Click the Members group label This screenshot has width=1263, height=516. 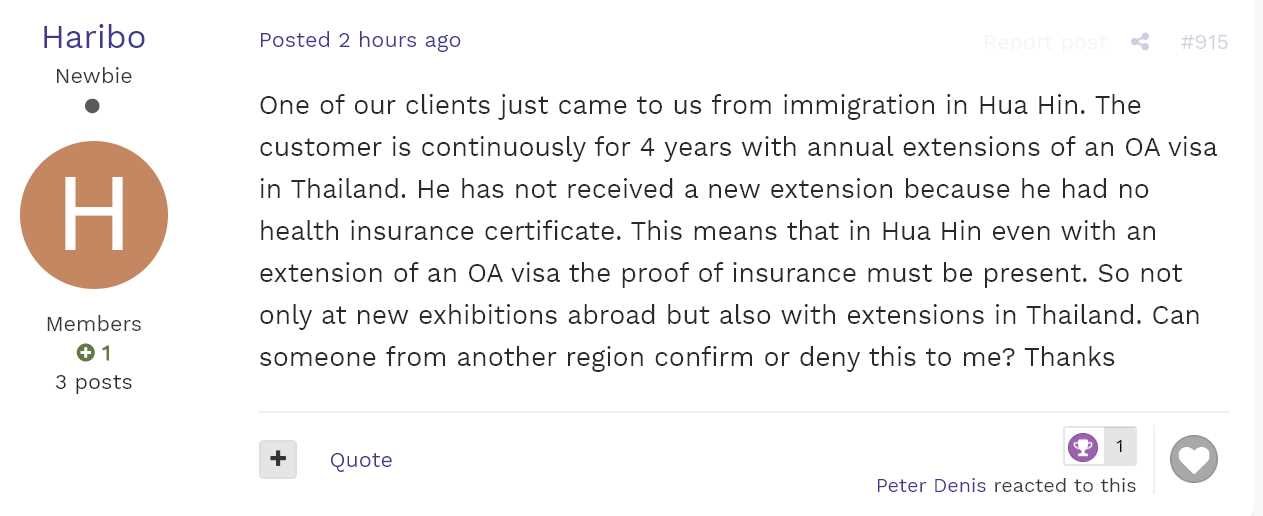click(x=94, y=324)
